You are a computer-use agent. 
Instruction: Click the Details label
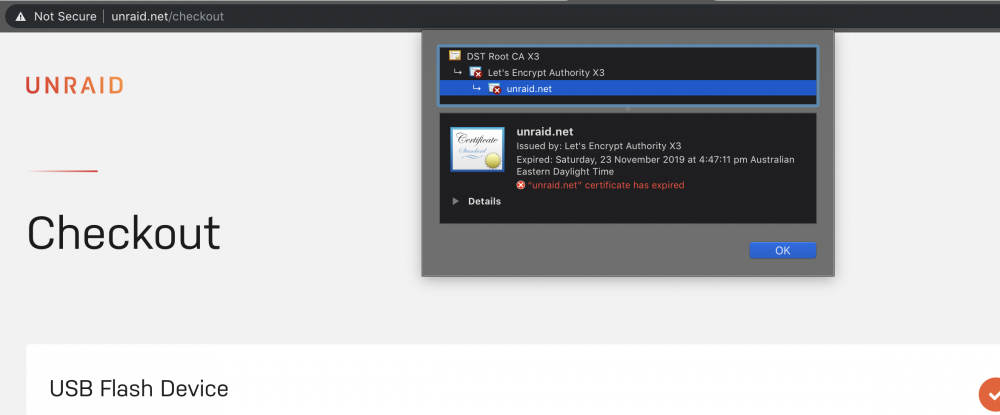click(x=484, y=201)
